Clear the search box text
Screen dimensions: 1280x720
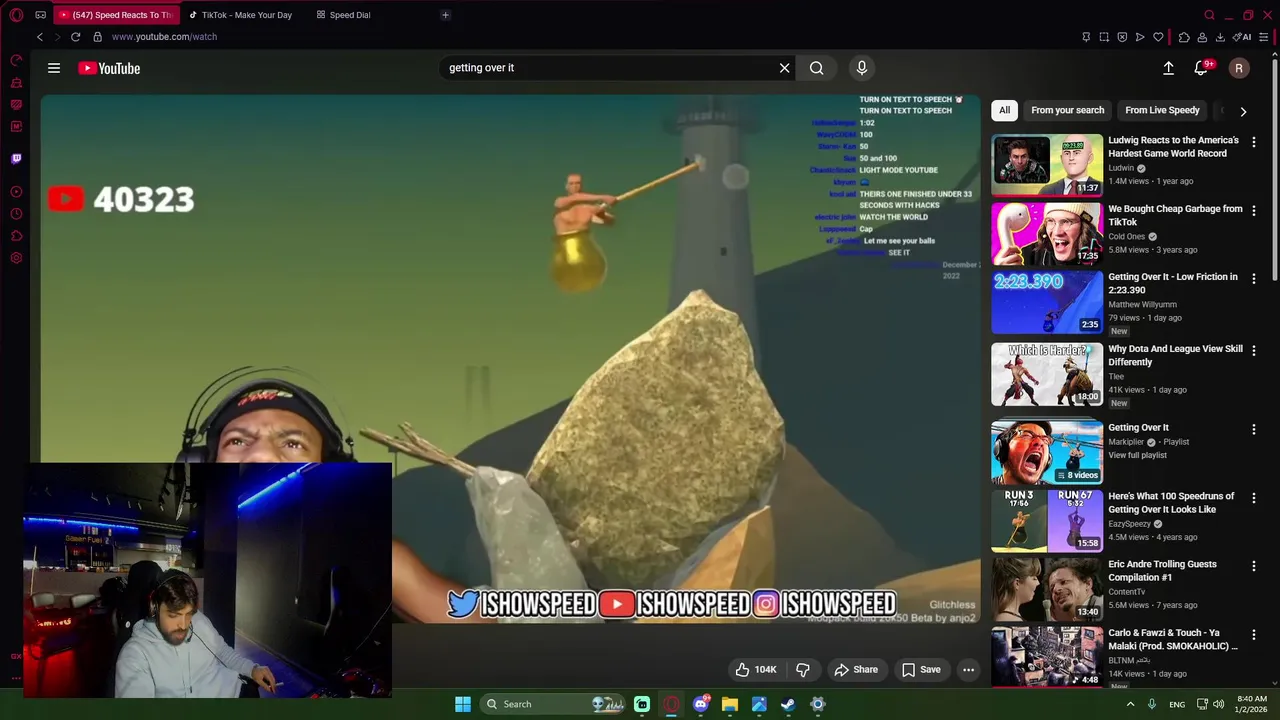point(785,68)
